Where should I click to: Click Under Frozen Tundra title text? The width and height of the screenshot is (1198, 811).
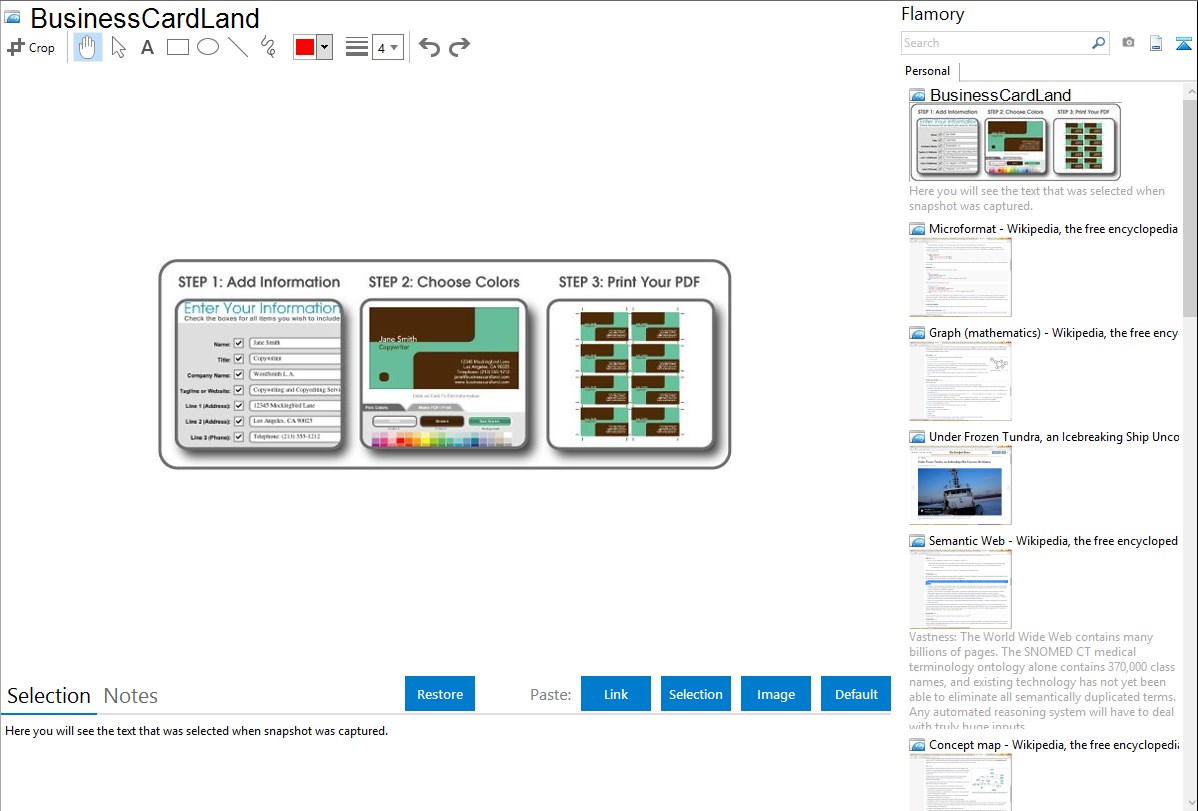coord(1053,436)
